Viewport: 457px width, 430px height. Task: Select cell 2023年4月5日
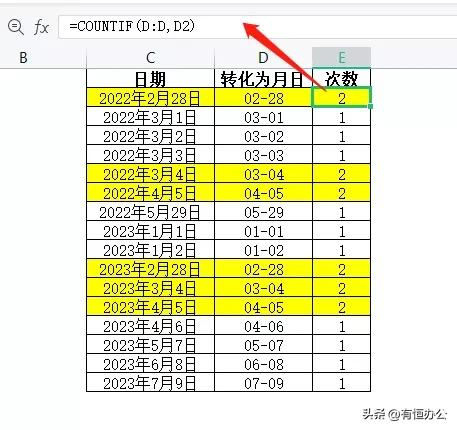pos(150,306)
